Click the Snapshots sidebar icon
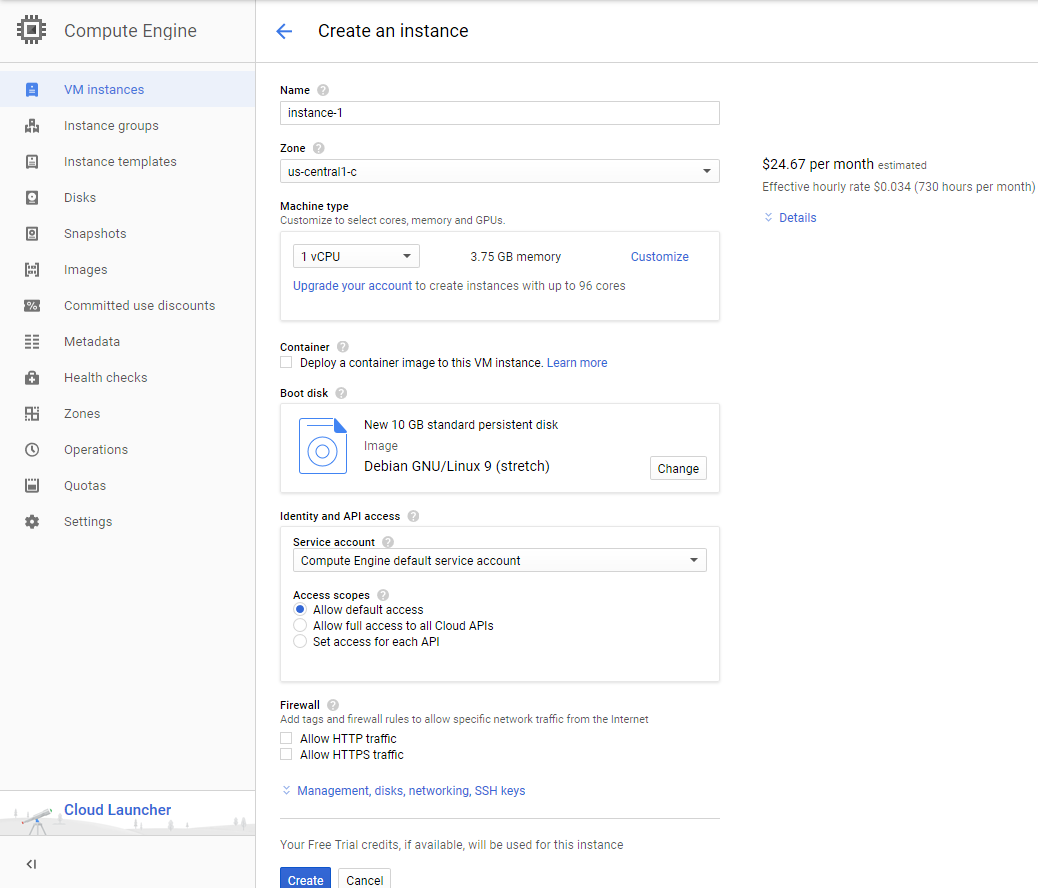The image size is (1038, 888). tap(32, 234)
